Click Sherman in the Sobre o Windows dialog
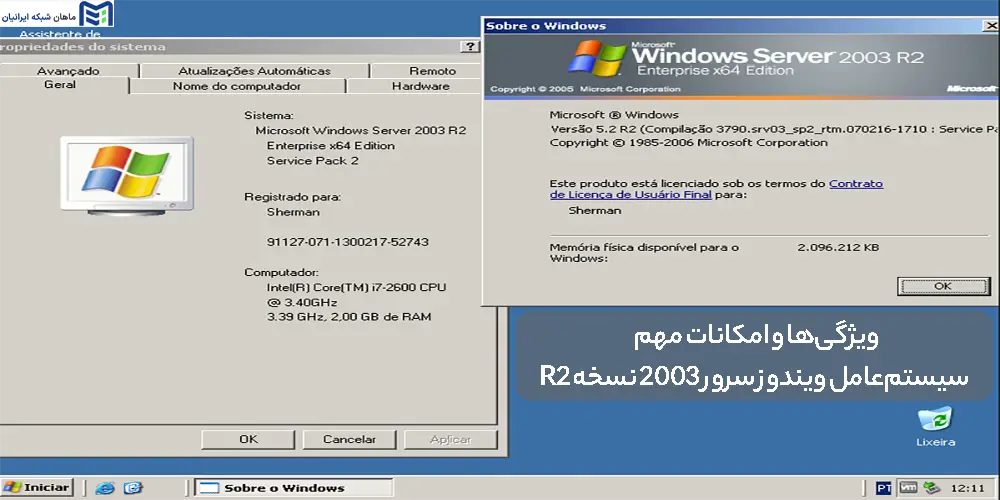This screenshot has width=1000, height=500. tap(594, 210)
